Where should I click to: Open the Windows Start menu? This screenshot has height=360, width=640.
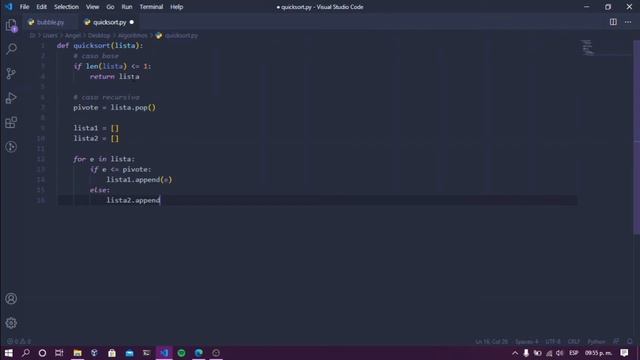(x=9, y=353)
